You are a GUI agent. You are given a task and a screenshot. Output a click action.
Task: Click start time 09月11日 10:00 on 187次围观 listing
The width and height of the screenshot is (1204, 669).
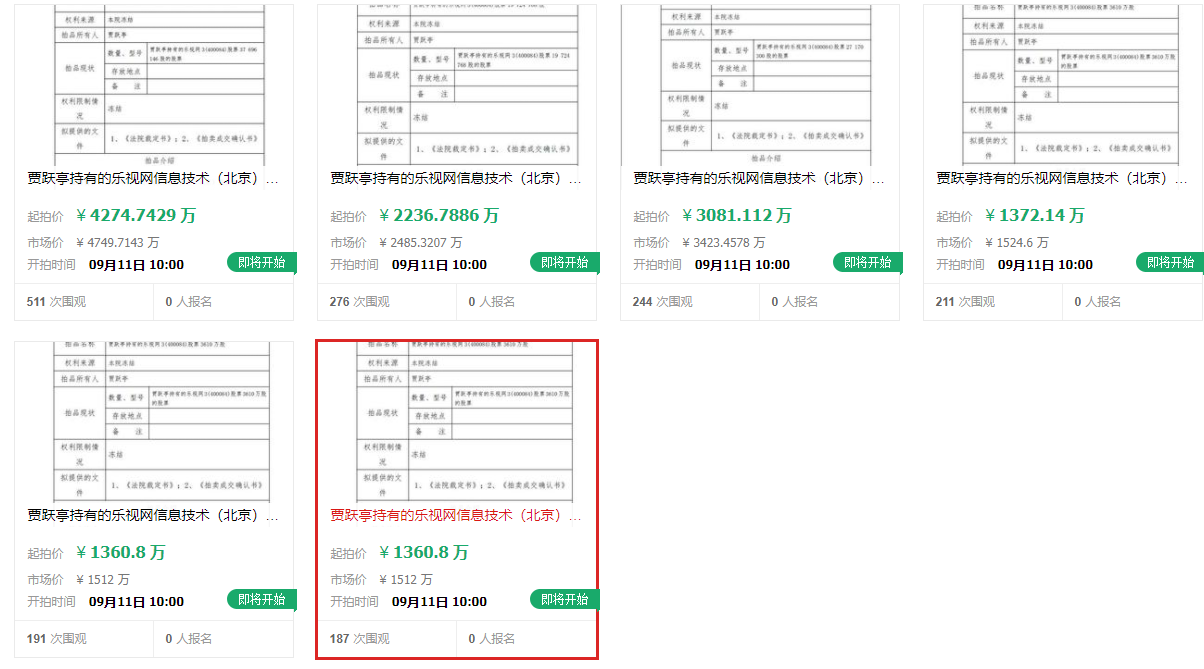[x=440, y=602]
